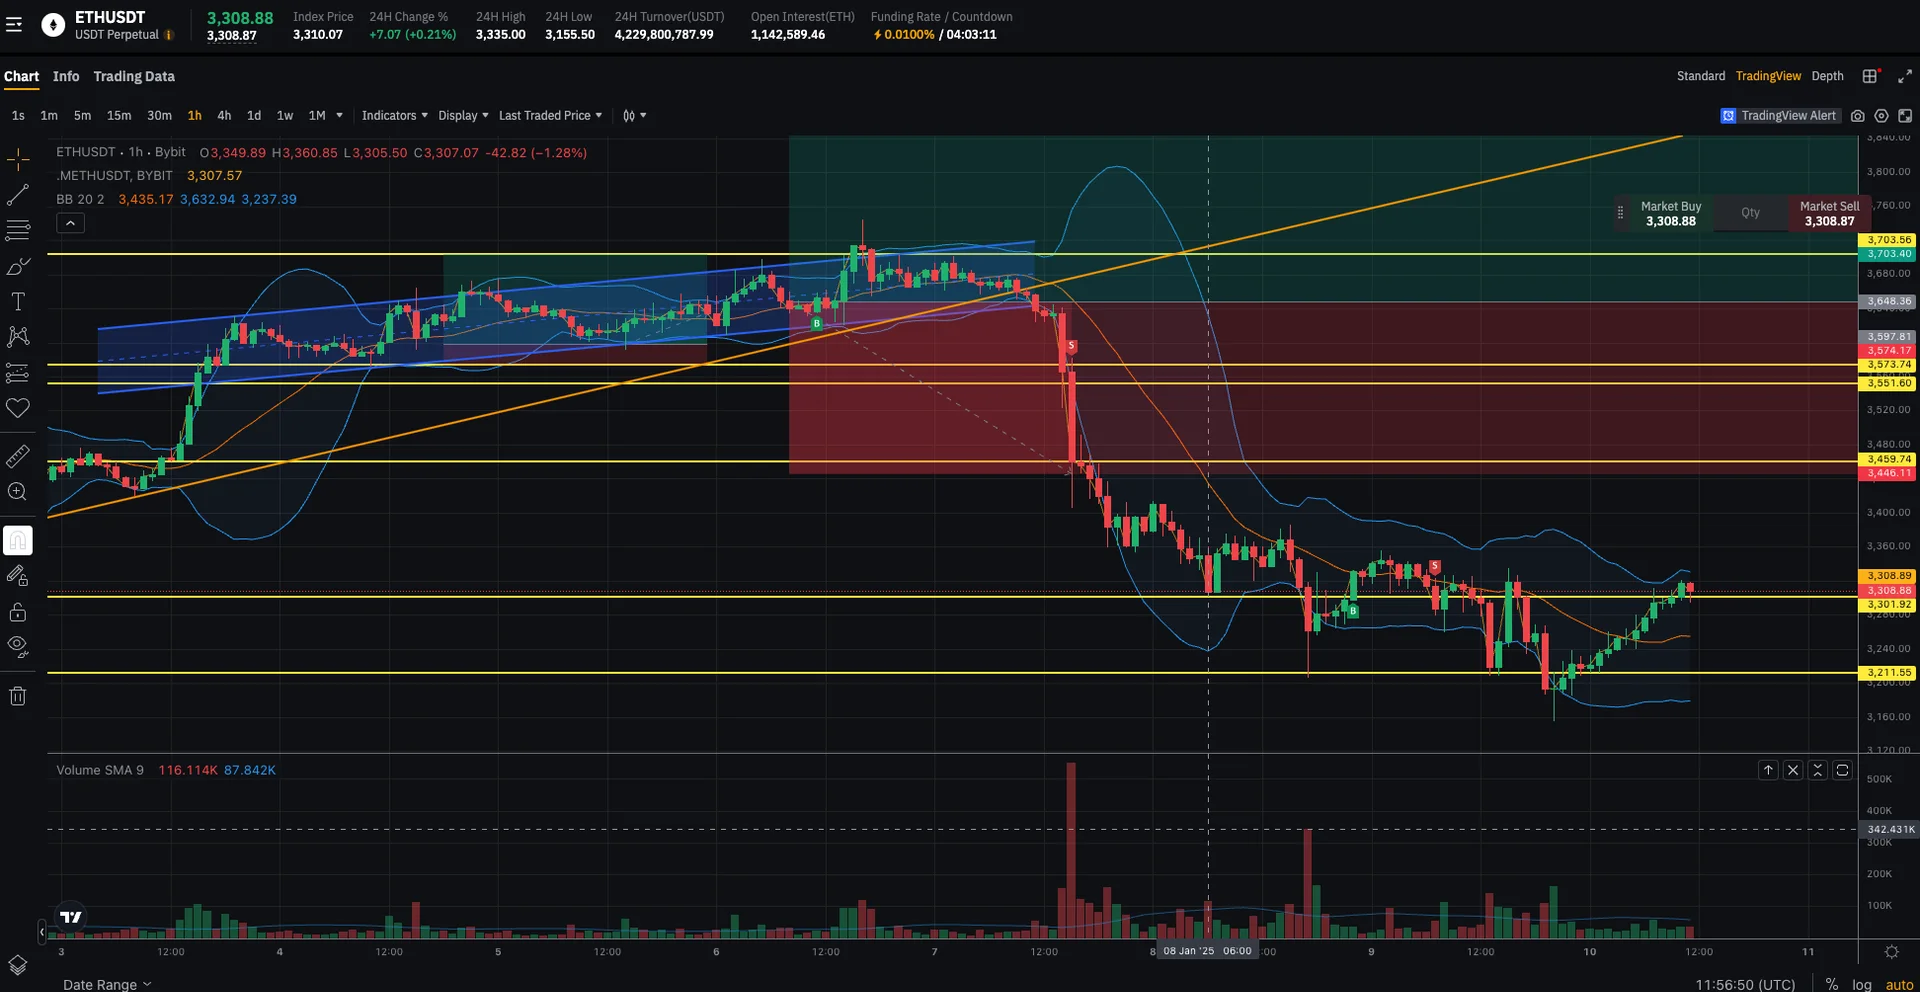Open fullscreen chart expand icon
This screenshot has height=992, width=1920.
pyautogui.click(x=1905, y=76)
